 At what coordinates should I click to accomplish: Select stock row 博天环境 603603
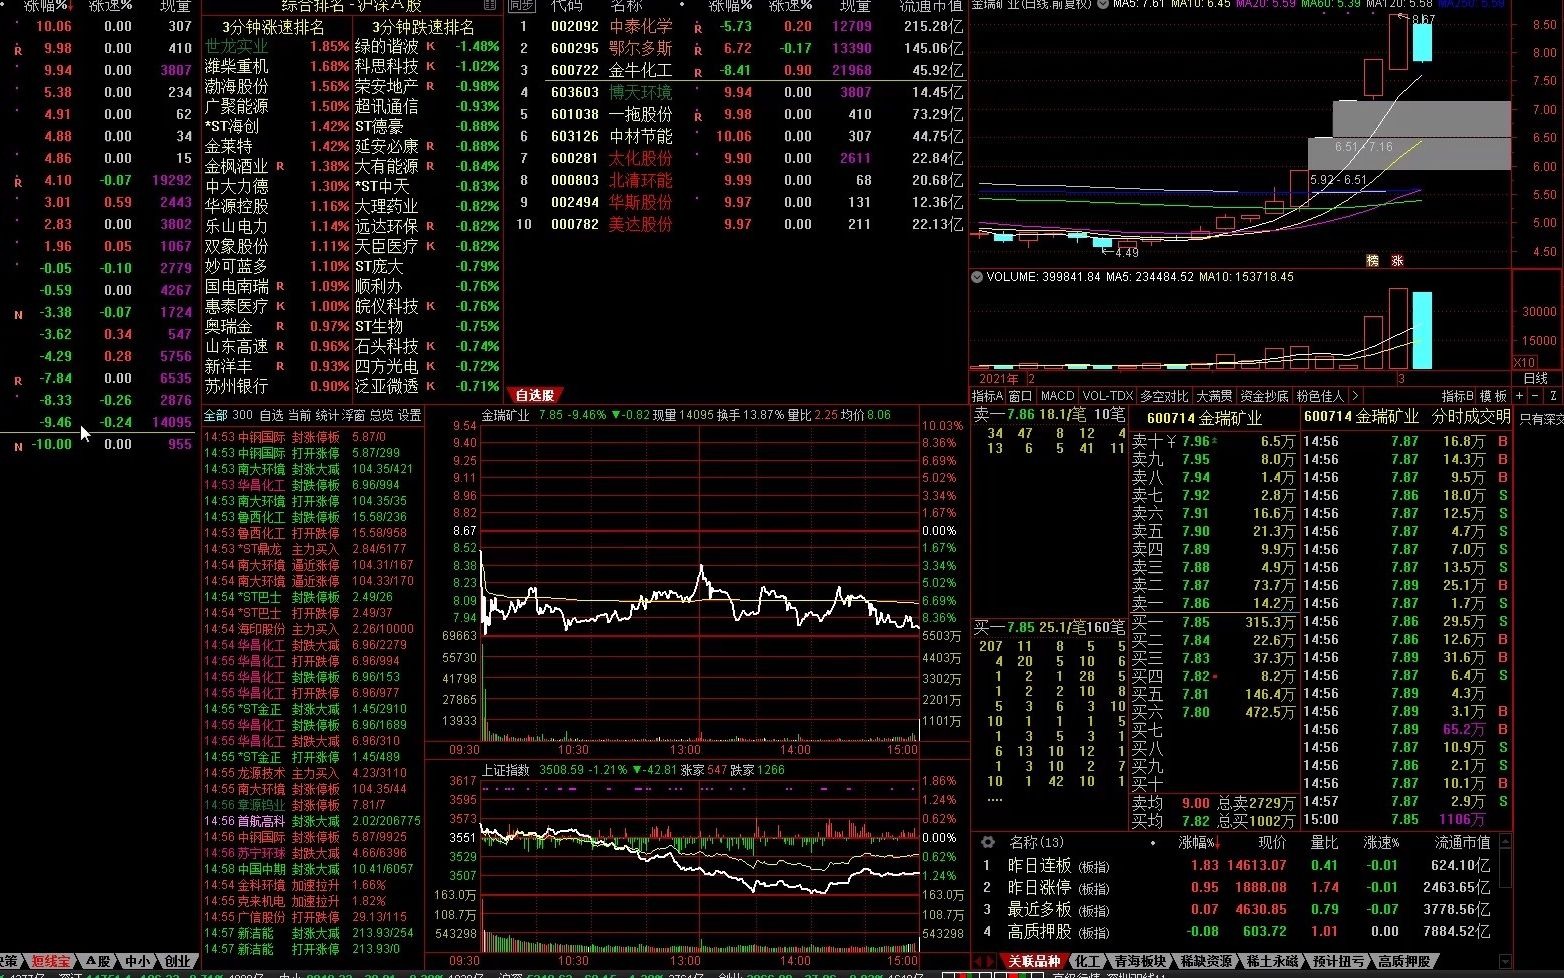736,92
